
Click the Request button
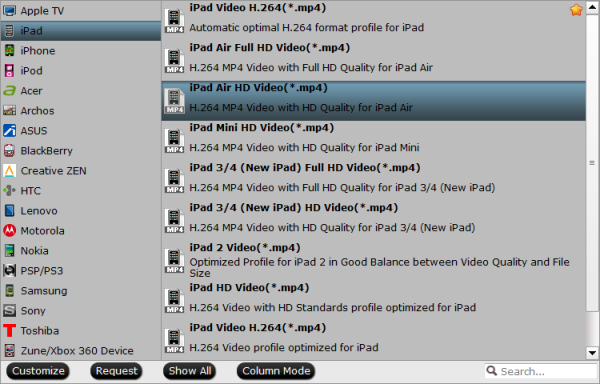pyautogui.click(x=116, y=371)
